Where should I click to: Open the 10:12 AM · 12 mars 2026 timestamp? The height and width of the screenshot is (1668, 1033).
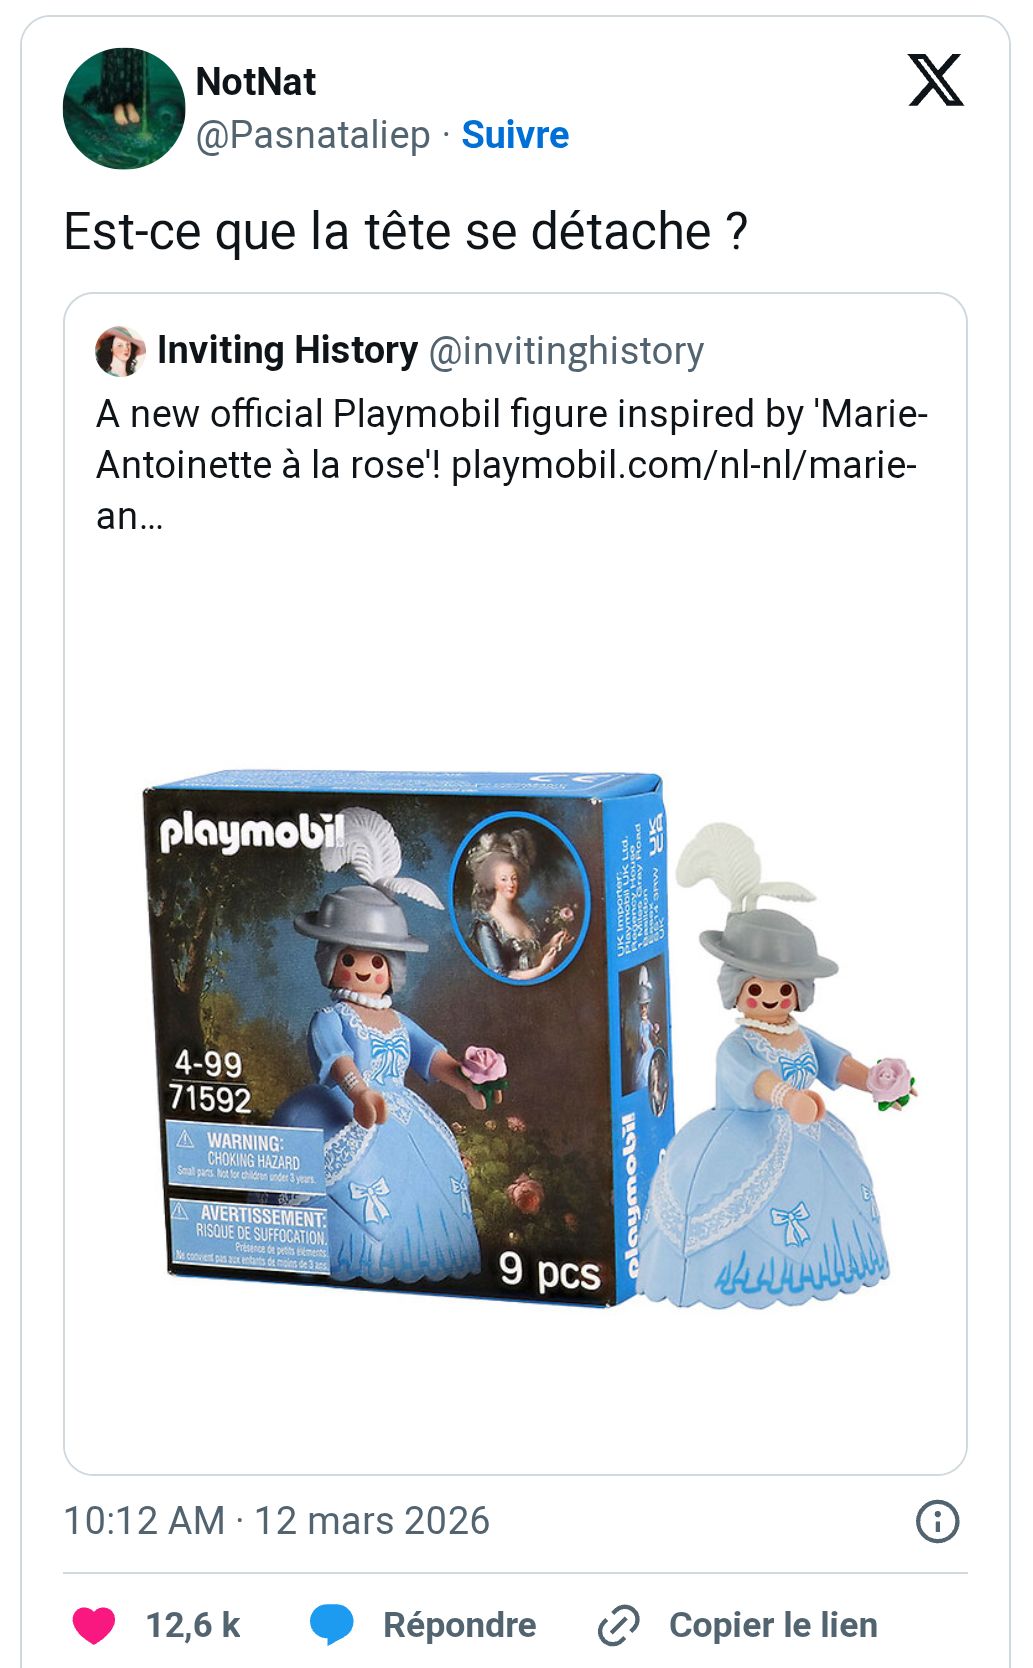click(277, 1521)
